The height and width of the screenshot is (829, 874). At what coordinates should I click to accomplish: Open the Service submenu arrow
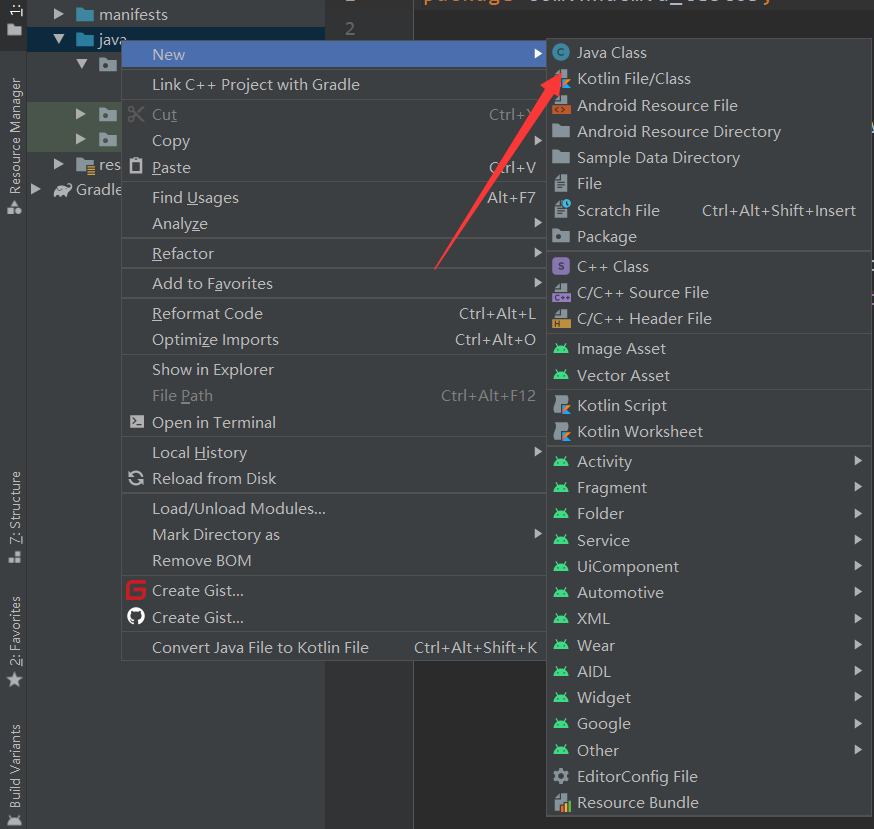pyautogui.click(x=858, y=539)
